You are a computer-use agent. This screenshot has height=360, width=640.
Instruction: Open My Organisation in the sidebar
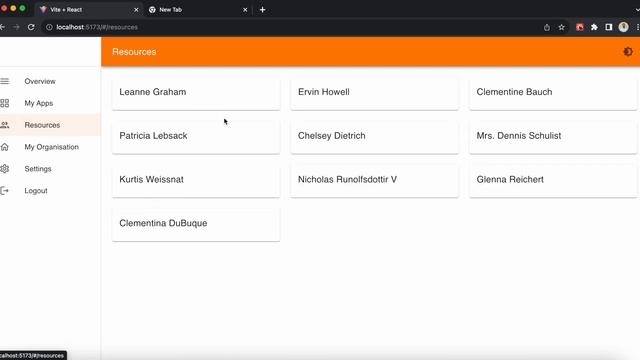pos(49,147)
